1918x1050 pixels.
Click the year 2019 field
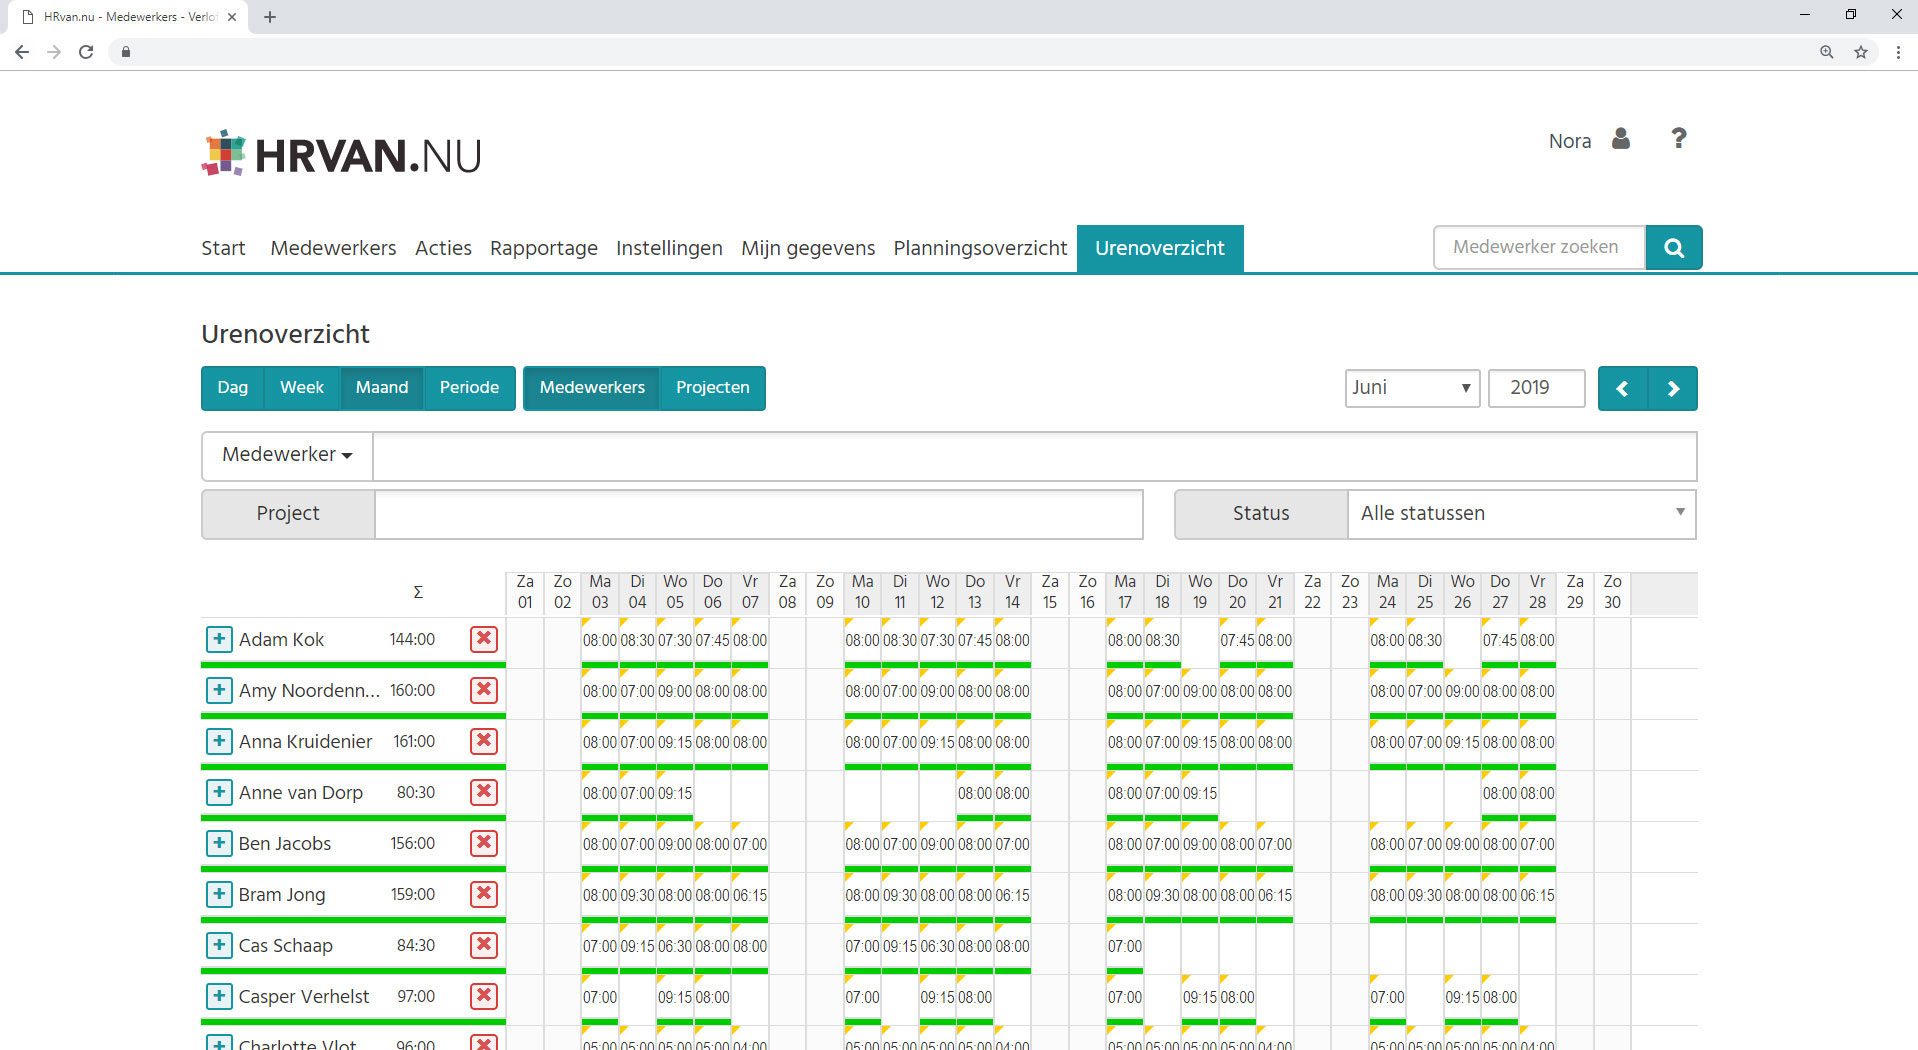click(1537, 388)
